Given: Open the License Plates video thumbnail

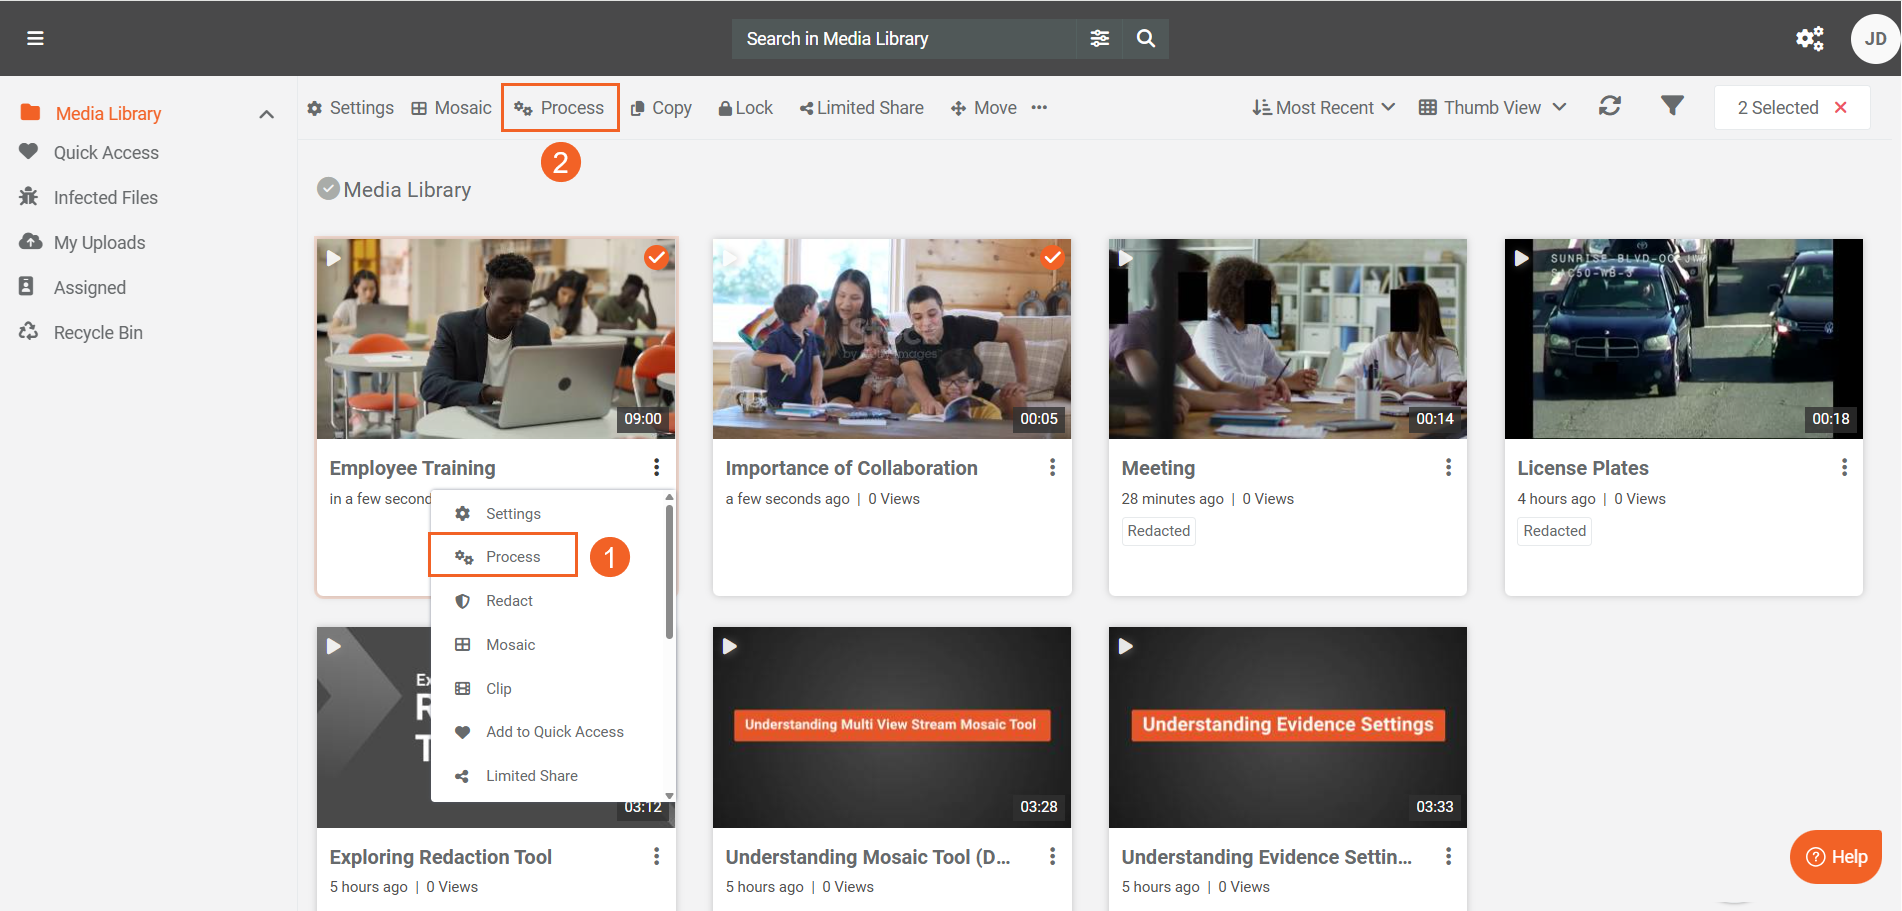Looking at the screenshot, I should 1683,338.
